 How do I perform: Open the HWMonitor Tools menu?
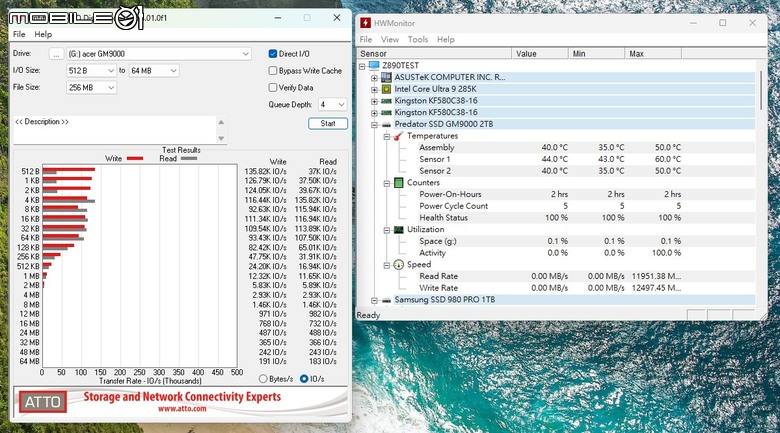[418, 39]
